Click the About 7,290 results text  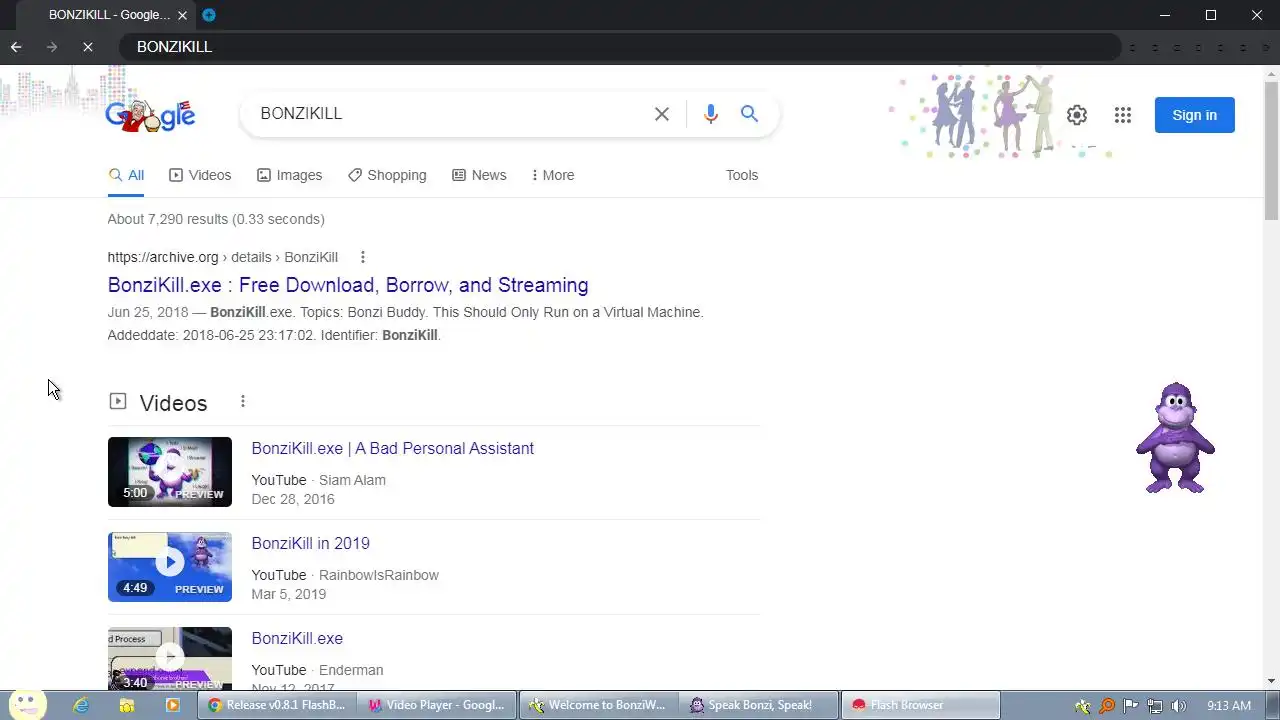[x=216, y=219]
